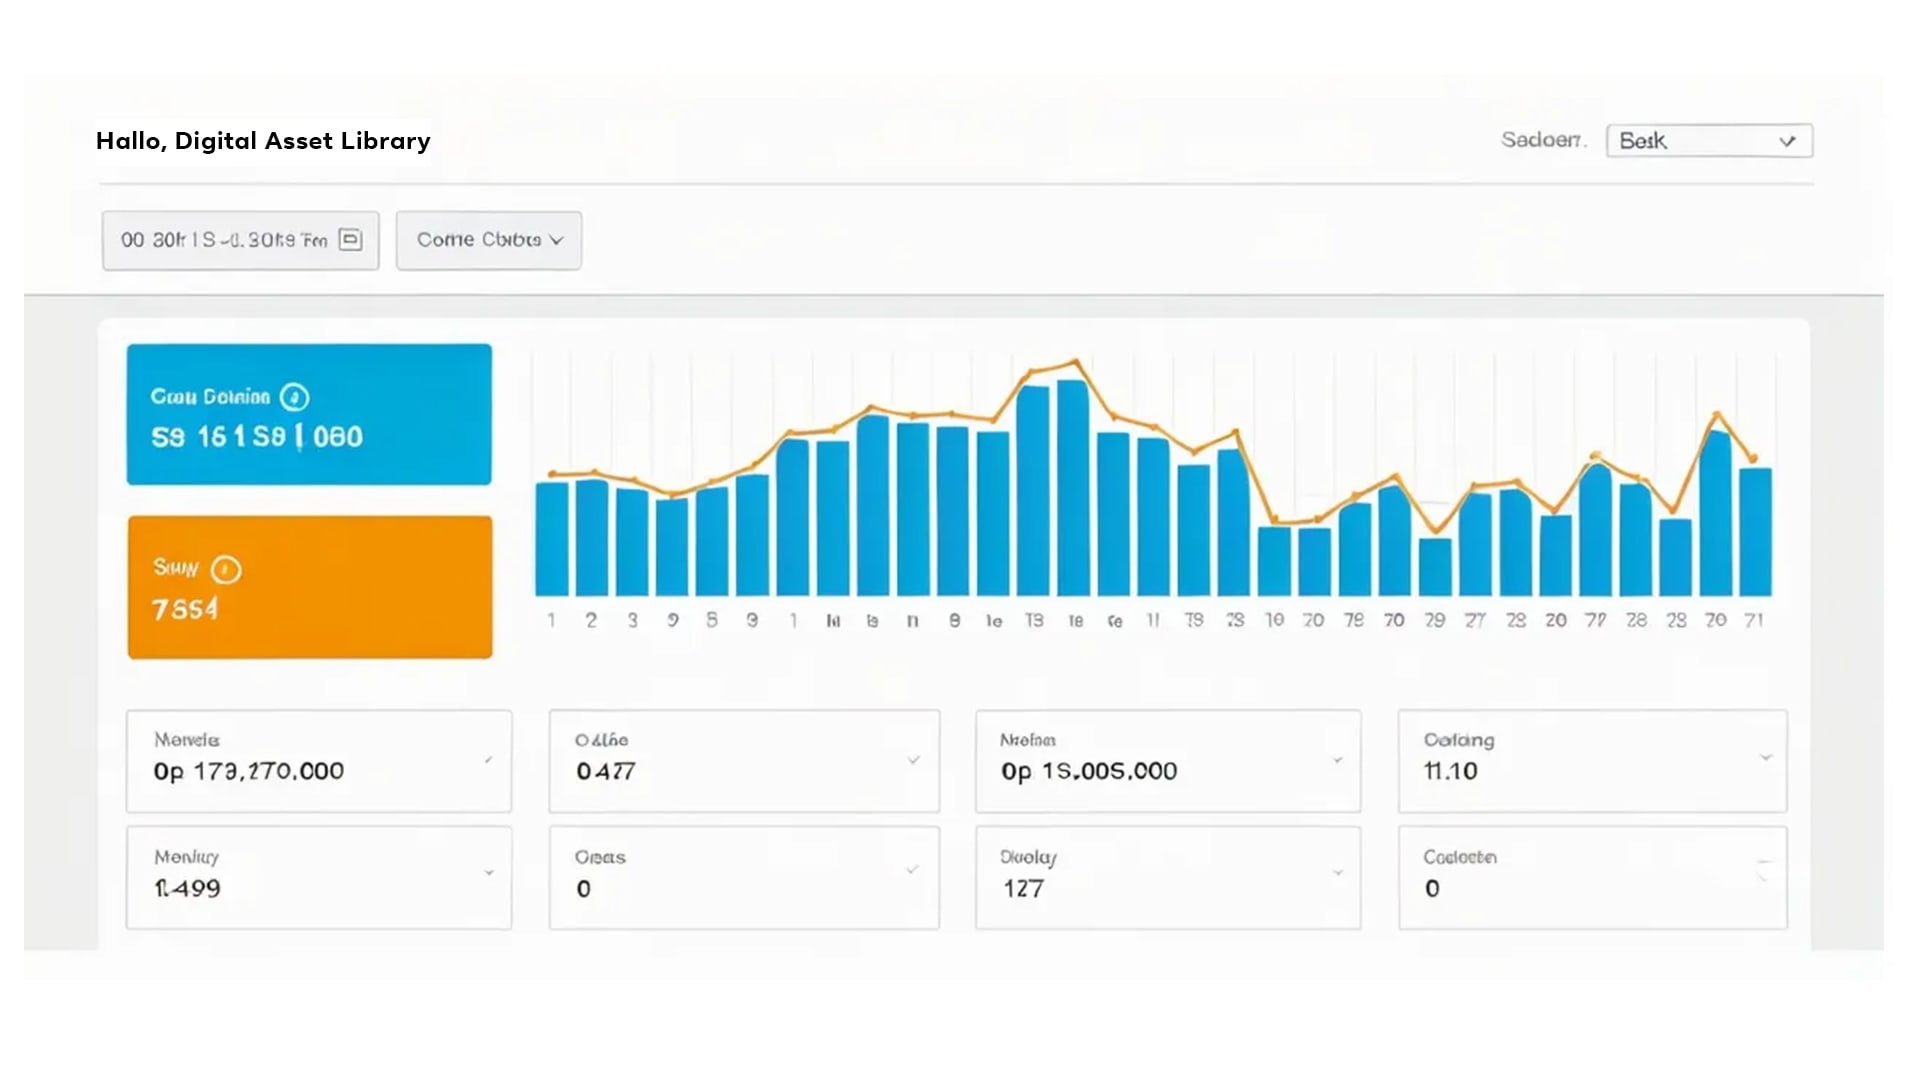The height and width of the screenshot is (1080, 1920).
Task: Expand the chevron on the "1.499" card
Action: coord(489,873)
